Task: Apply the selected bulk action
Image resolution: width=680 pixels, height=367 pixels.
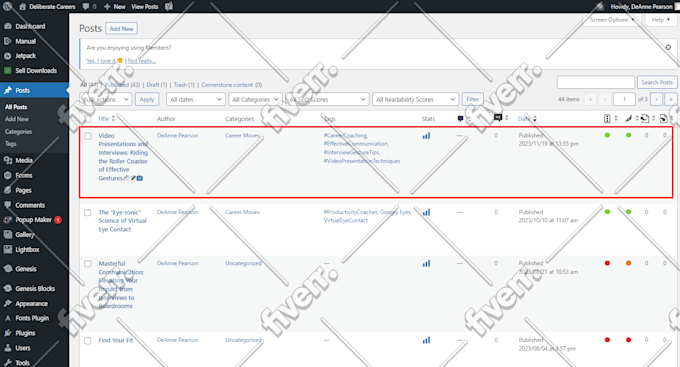Action: (x=147, y=99)
